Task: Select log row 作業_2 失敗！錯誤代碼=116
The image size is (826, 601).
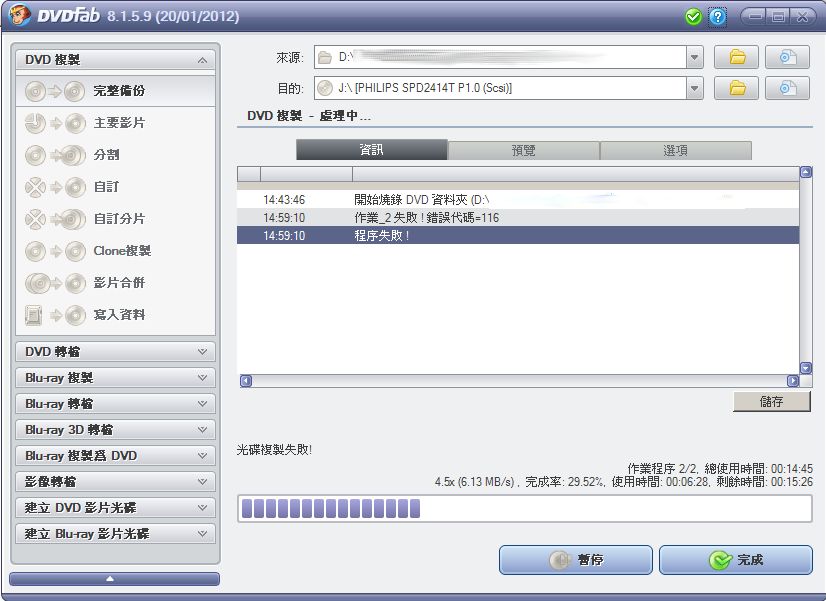Action: tap(518, 218)
